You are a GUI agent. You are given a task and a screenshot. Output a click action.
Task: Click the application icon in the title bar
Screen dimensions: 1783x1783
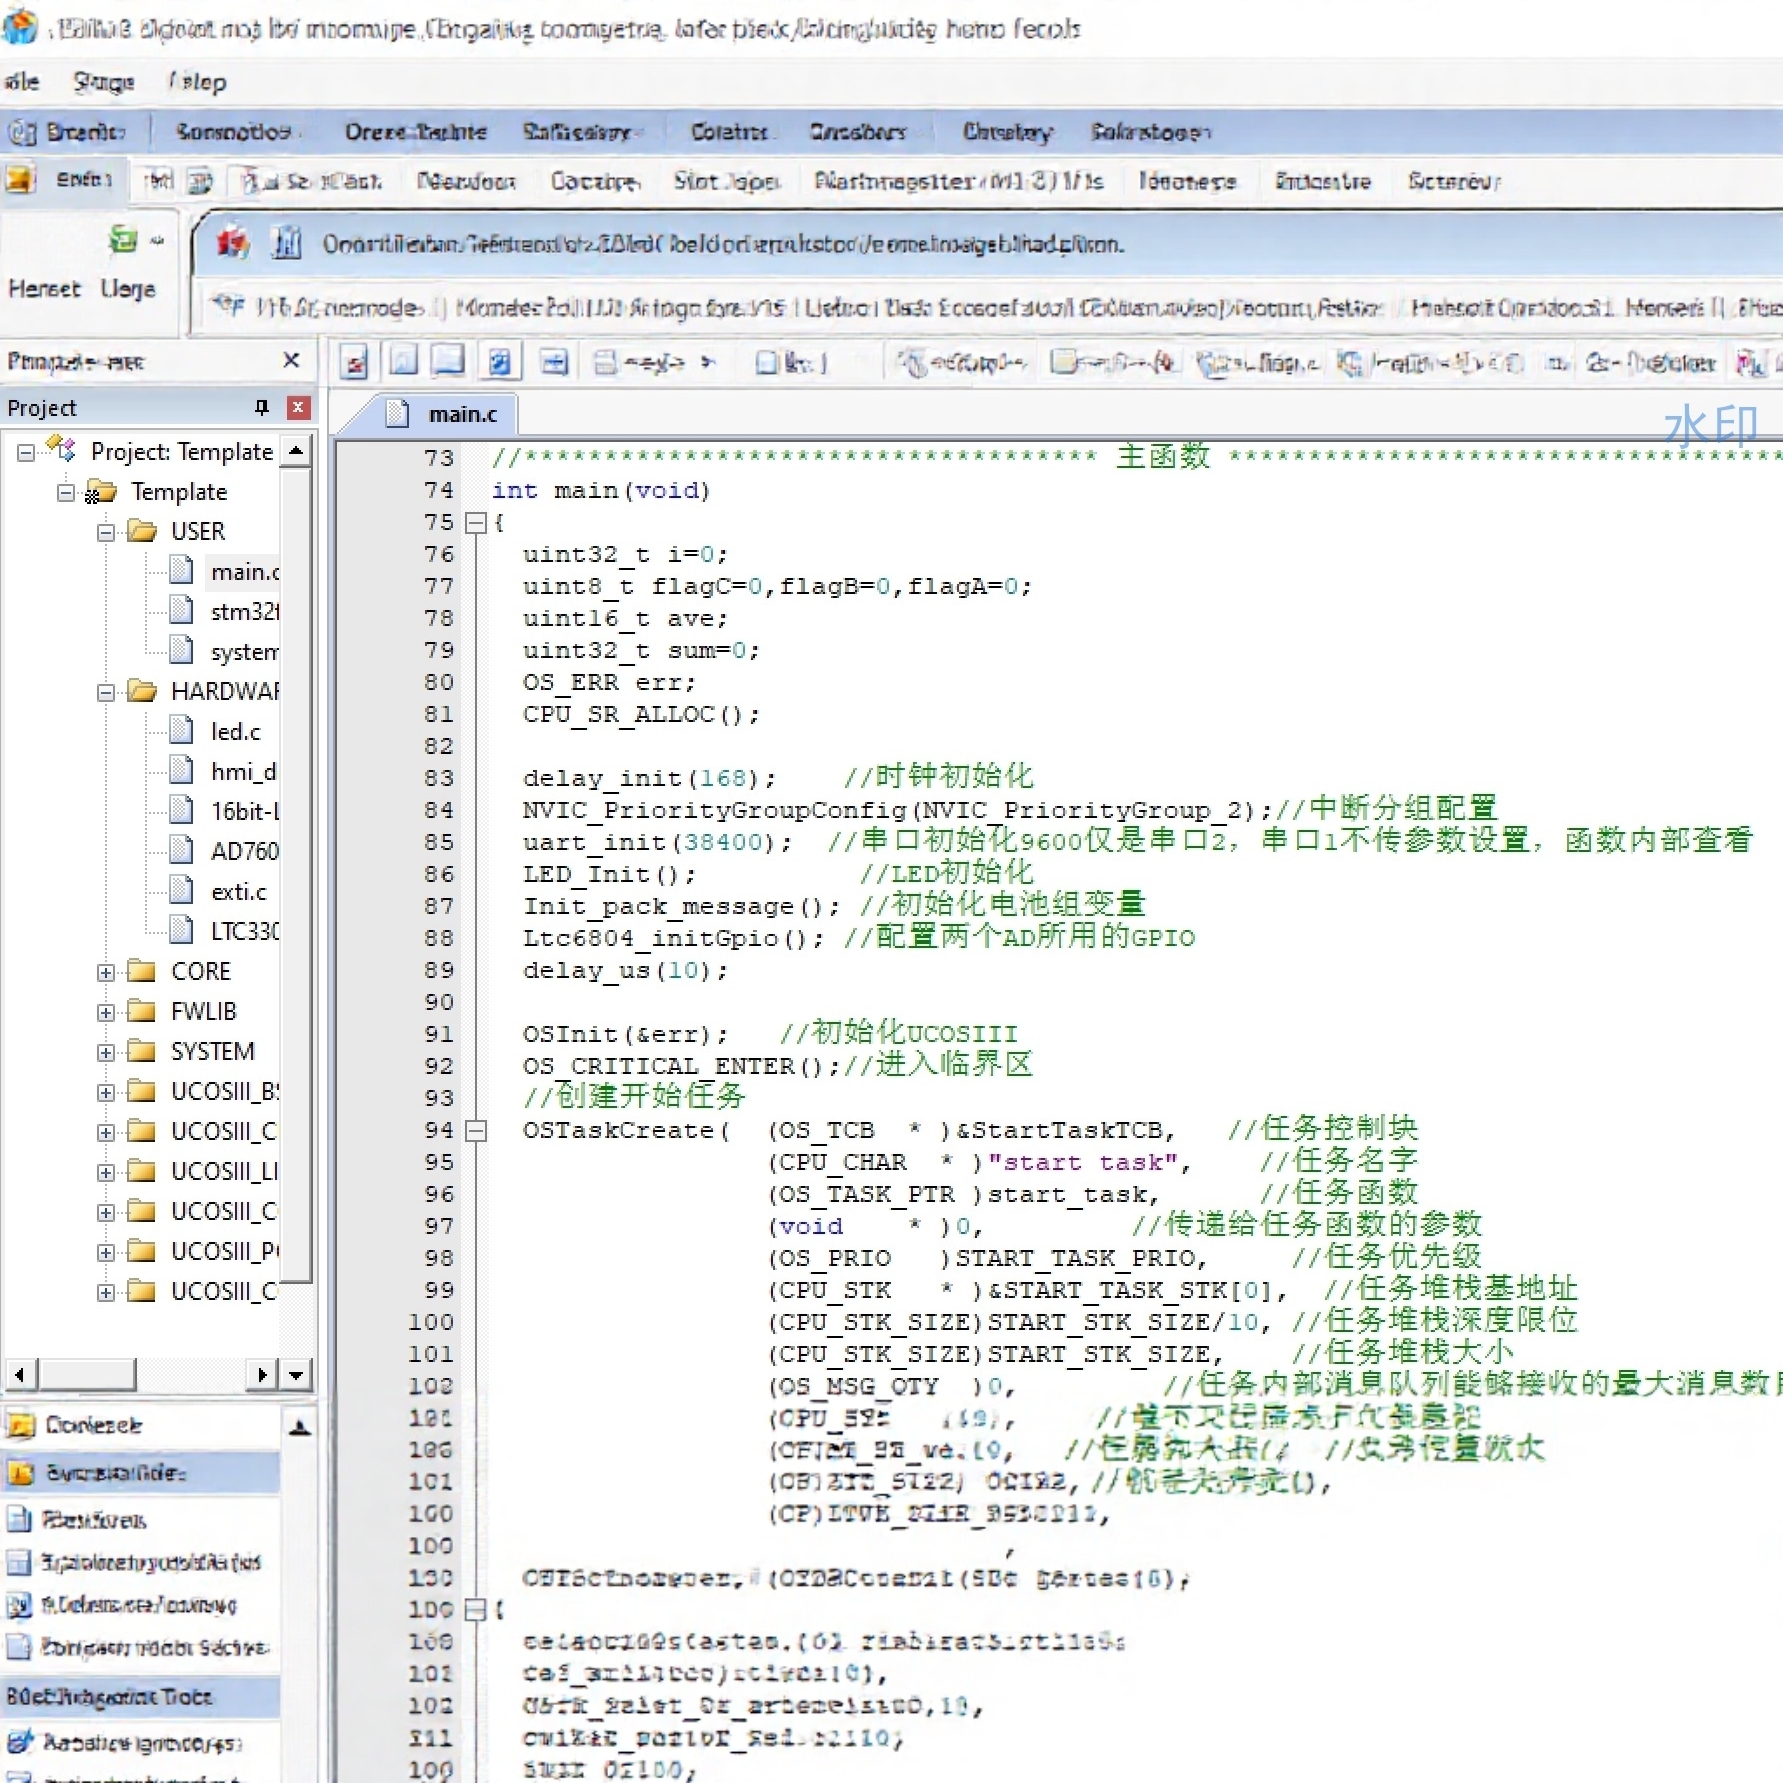[20, 27]
